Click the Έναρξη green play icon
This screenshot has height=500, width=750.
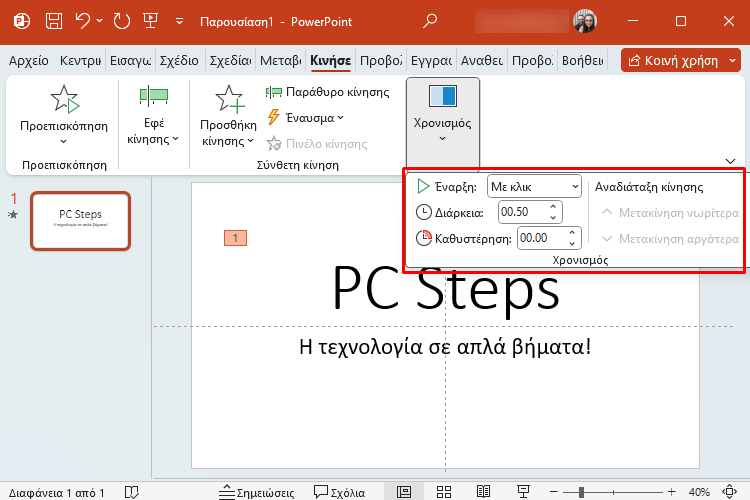[423, 186]
